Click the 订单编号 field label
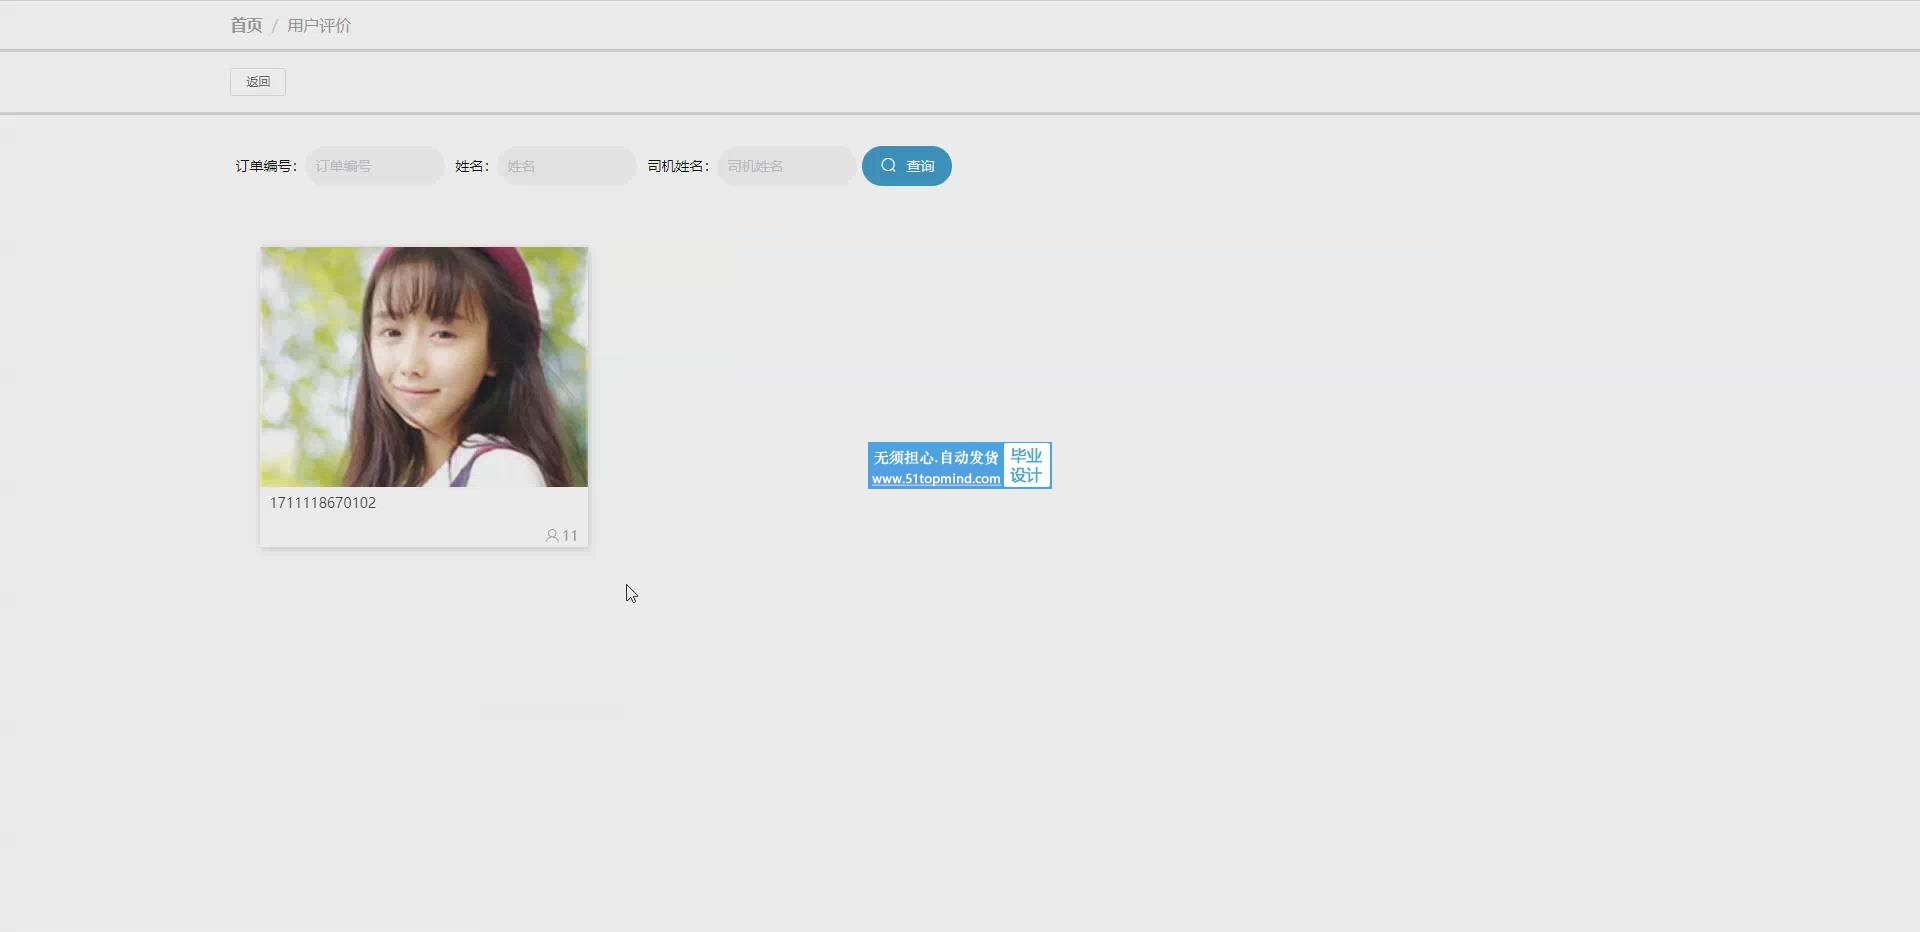This screenshot has width=1920, height=932. pyautogui.click(x=266, y=166)
